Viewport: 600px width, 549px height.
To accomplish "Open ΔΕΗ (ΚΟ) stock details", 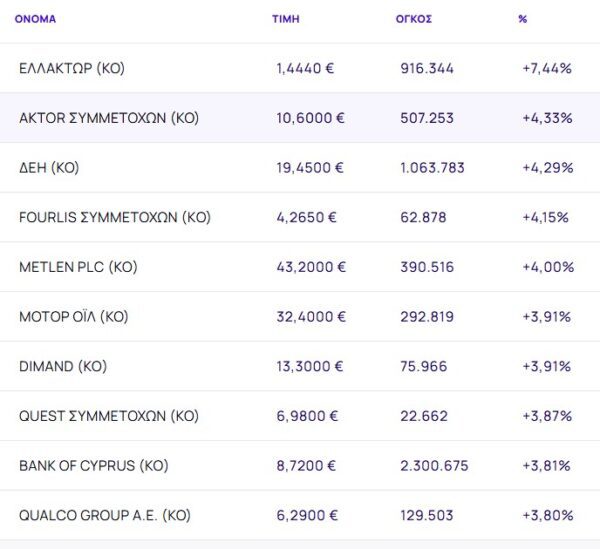I will [x=49, y=168].
